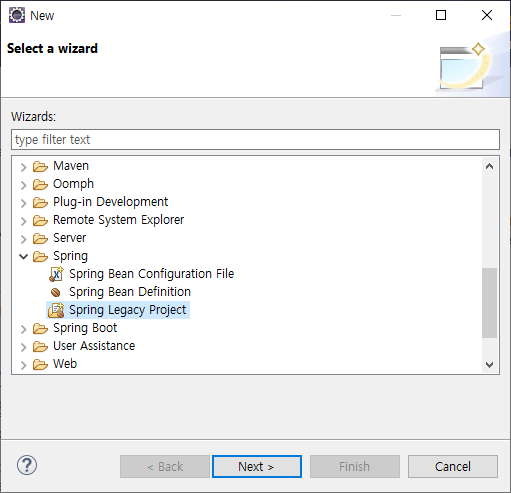Expand the Remote System Explorer category
Screen dimensions: 511x493
[23, 221]
